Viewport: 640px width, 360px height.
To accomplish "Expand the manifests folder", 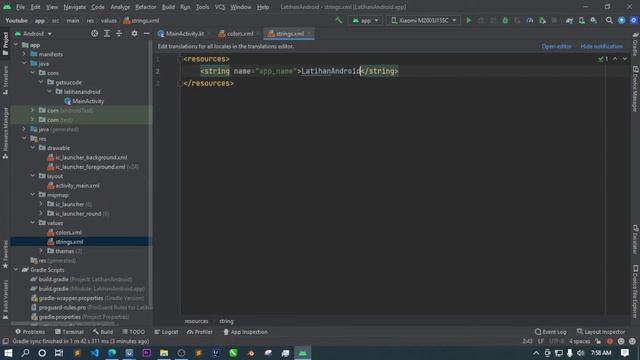I will [24, 54].
